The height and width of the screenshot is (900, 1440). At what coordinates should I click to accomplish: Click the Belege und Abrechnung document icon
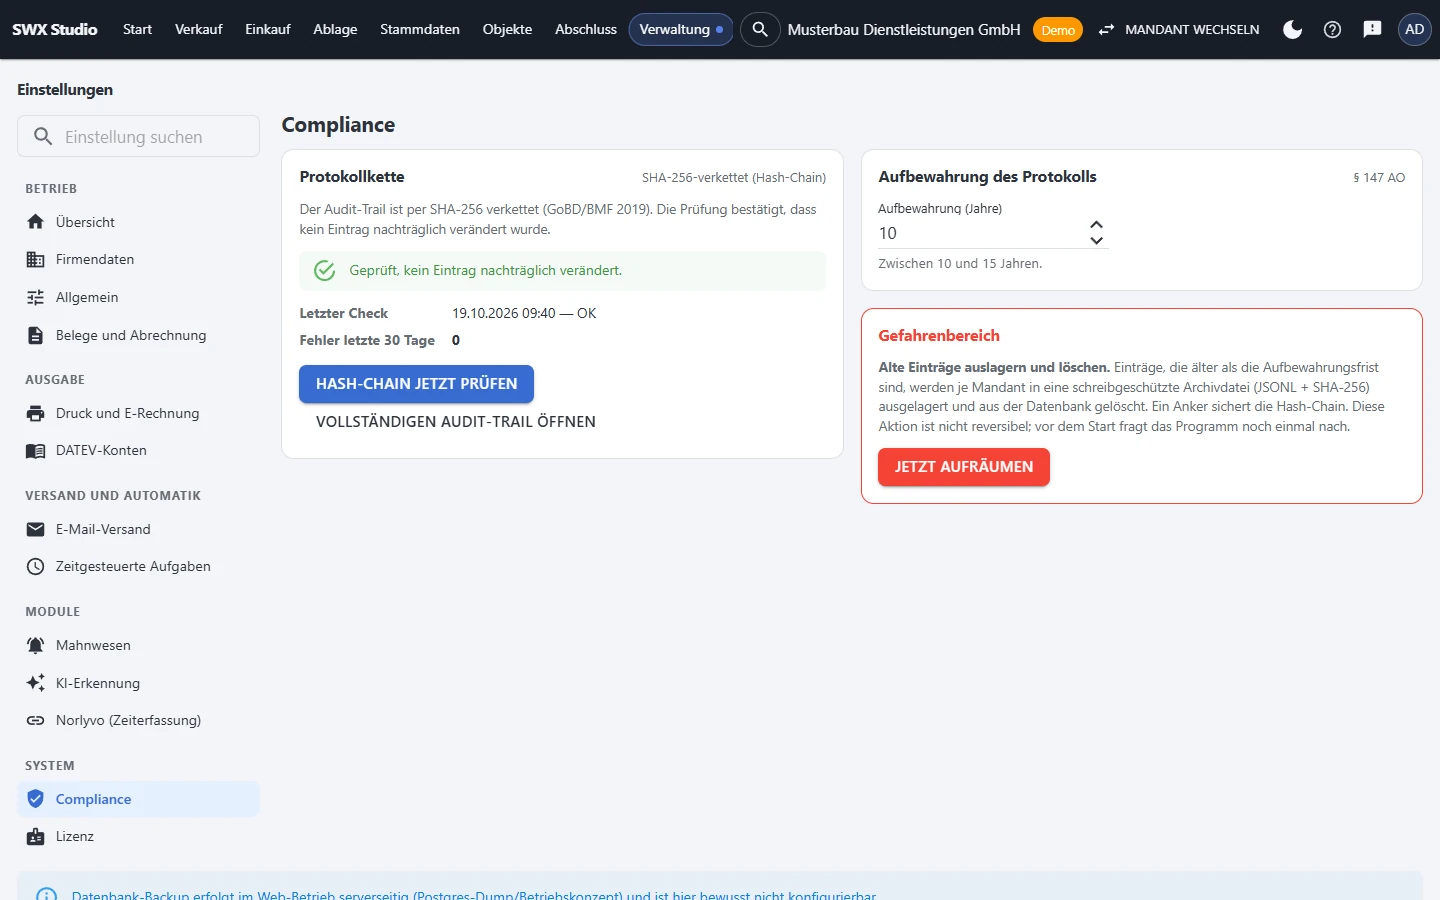(36, 335)
